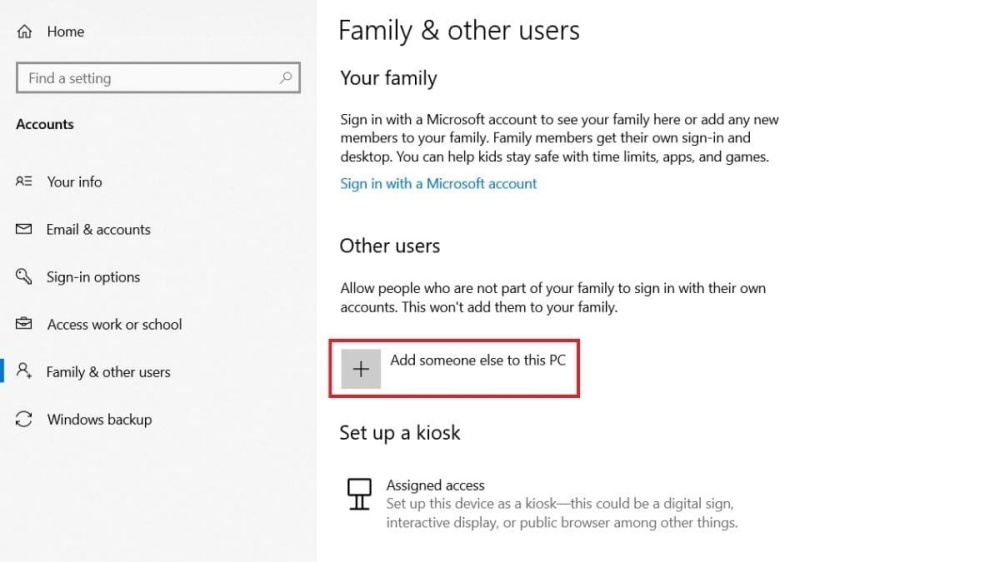The width and height of the screenshot is (1000, 562).
Task: Choose Add someone else to this PC
Action: 477,360
